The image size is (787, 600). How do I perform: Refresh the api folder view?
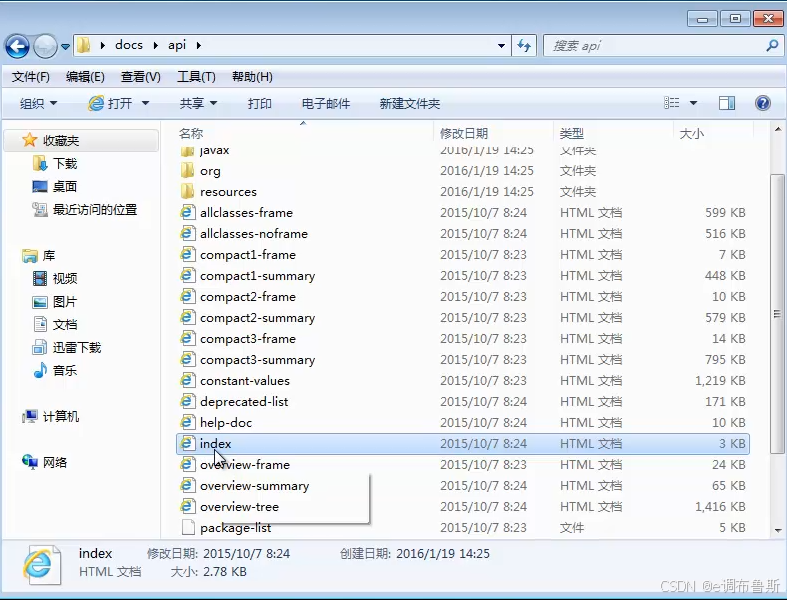click(x=524, y=46)
